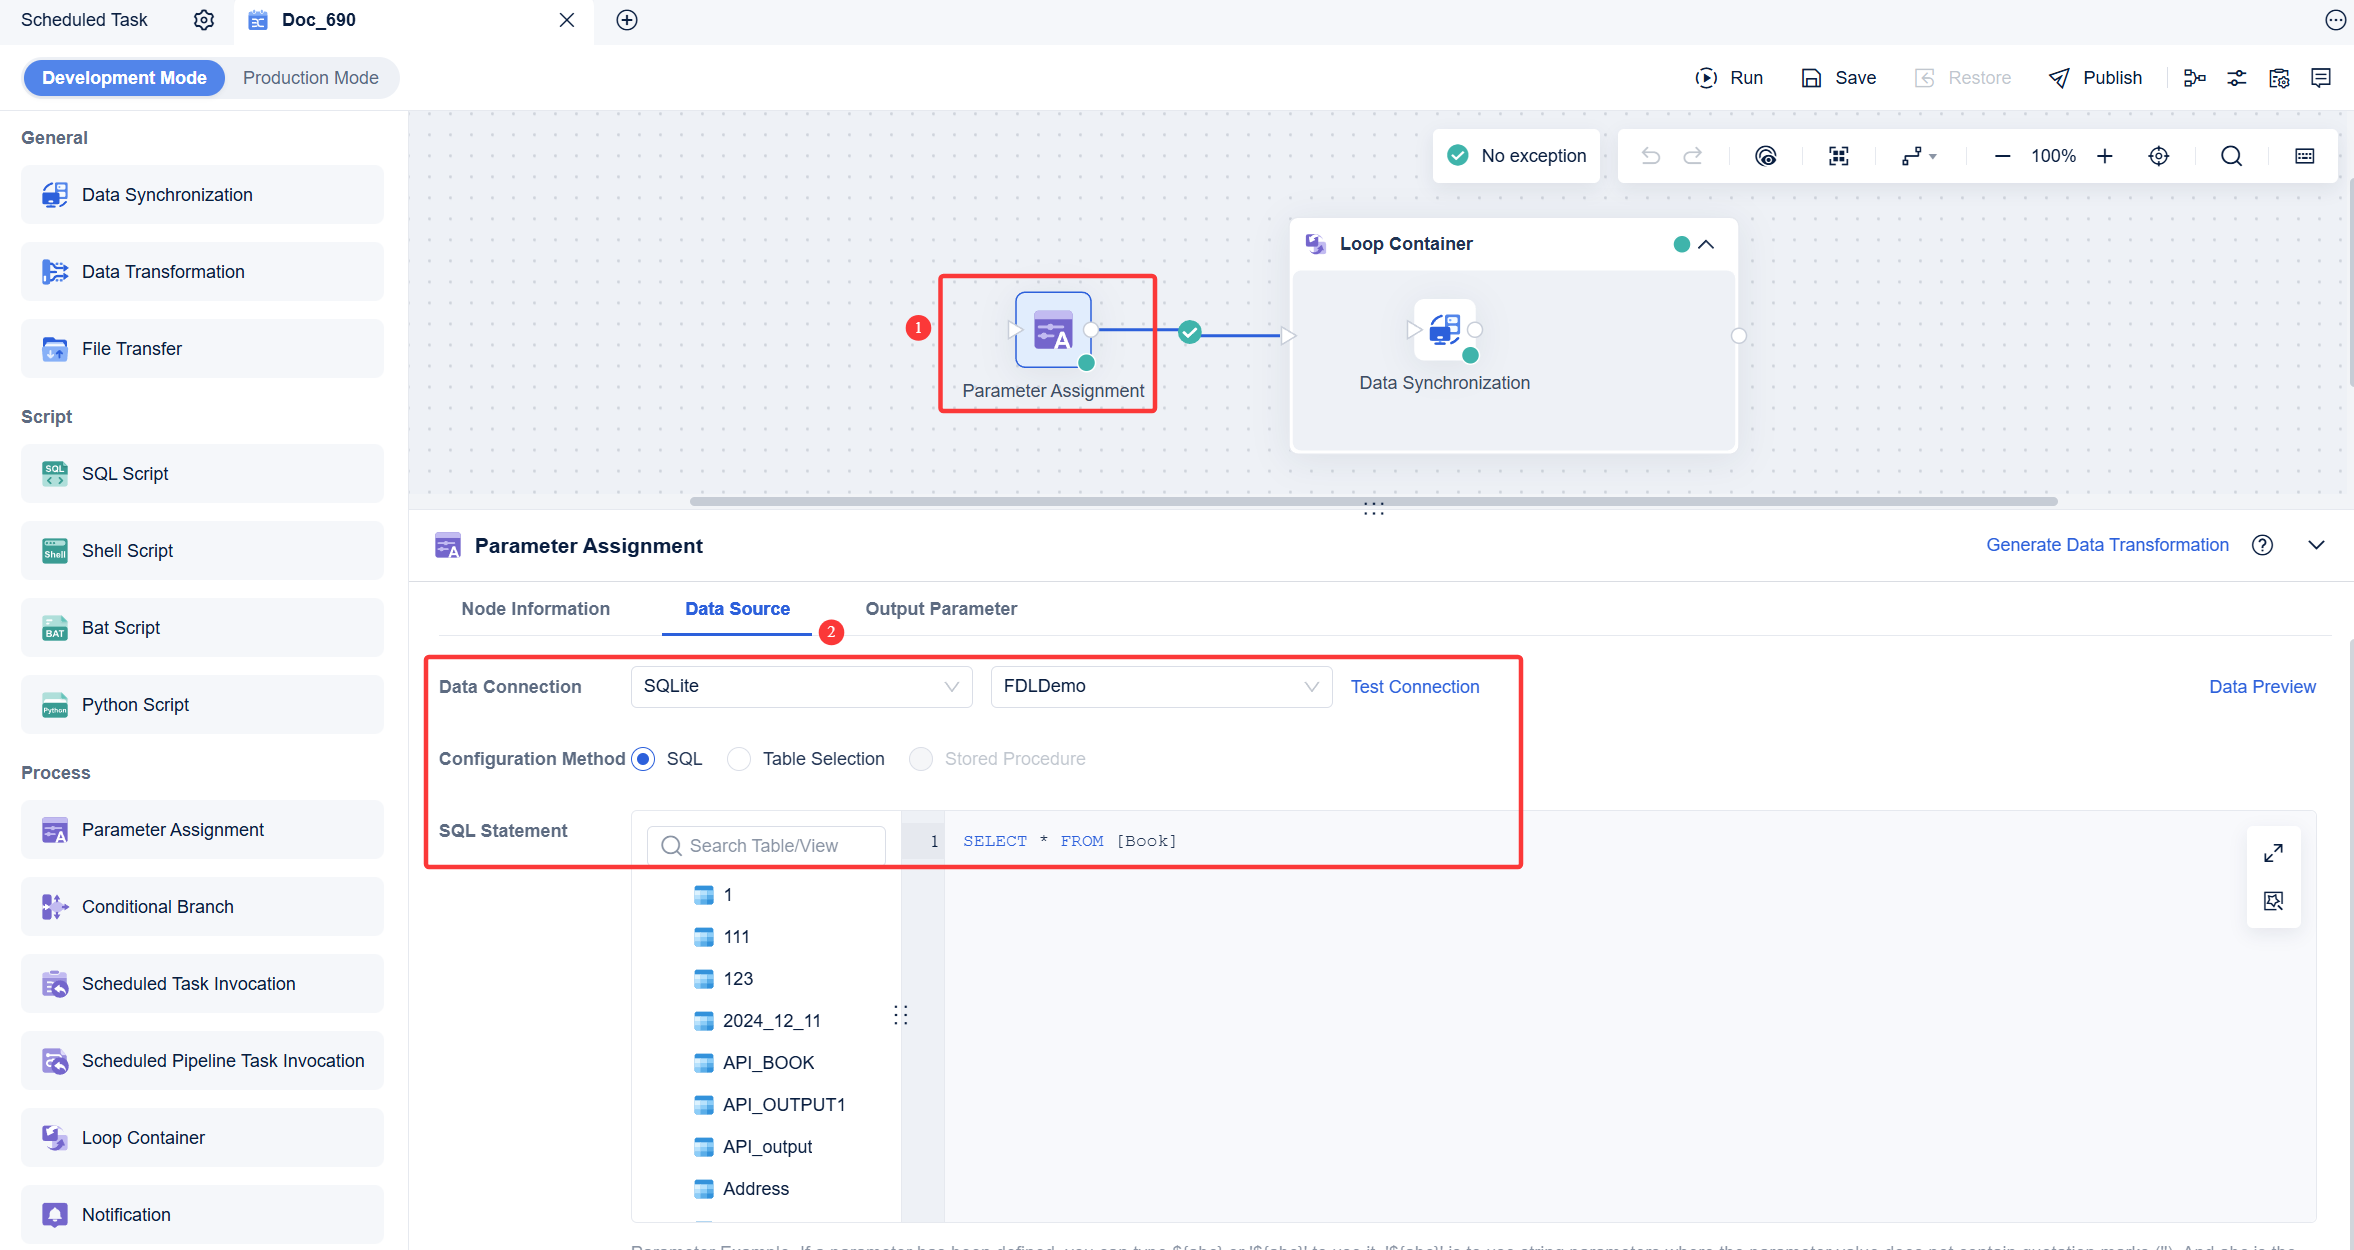Select the Data Synchronization node in loop

coord(1444,330)
